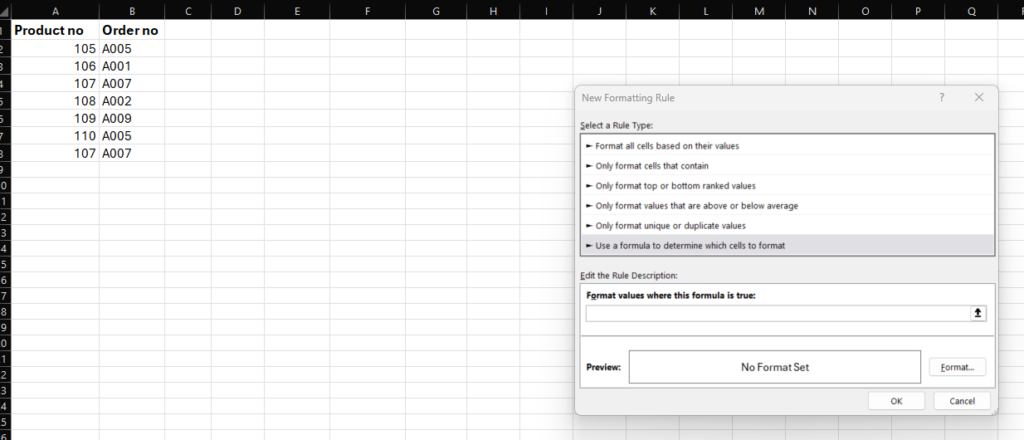Click the 'Order no' header cell
The image size is (1024, 440).
132,30
